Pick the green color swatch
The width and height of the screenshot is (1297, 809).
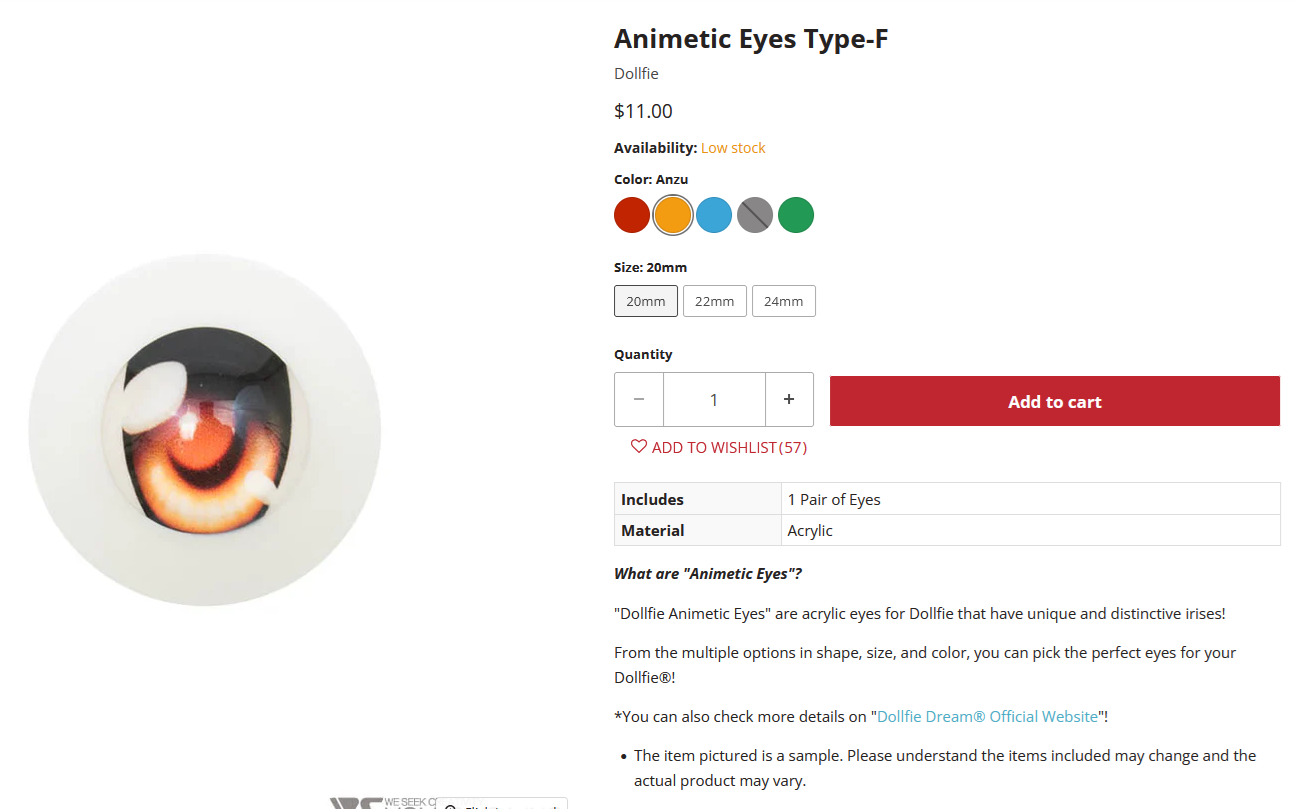coord(796,215)
